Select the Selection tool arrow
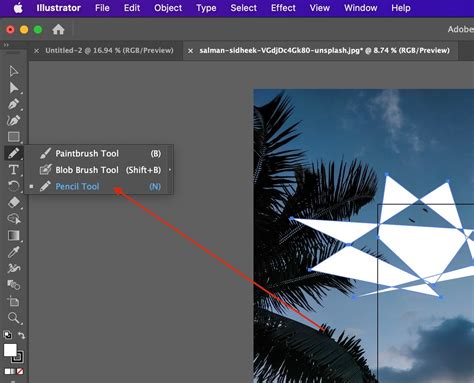The width and height of the screenshot is (474, 383). (14, 71)
